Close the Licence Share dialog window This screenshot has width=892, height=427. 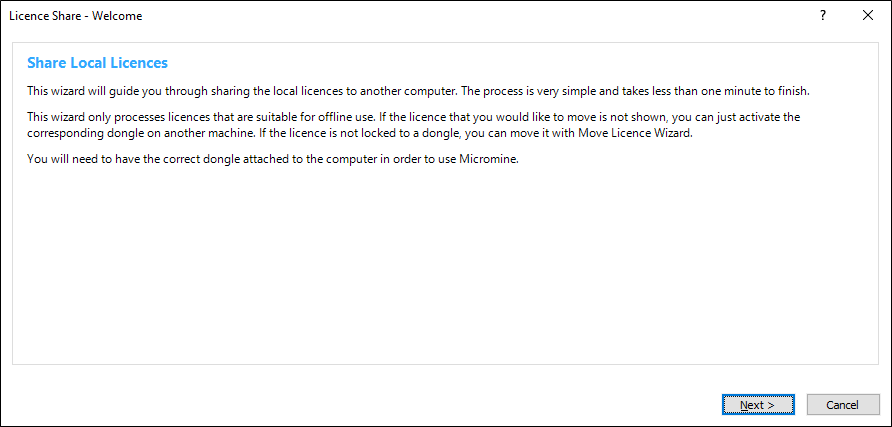[x=866, y=16]
